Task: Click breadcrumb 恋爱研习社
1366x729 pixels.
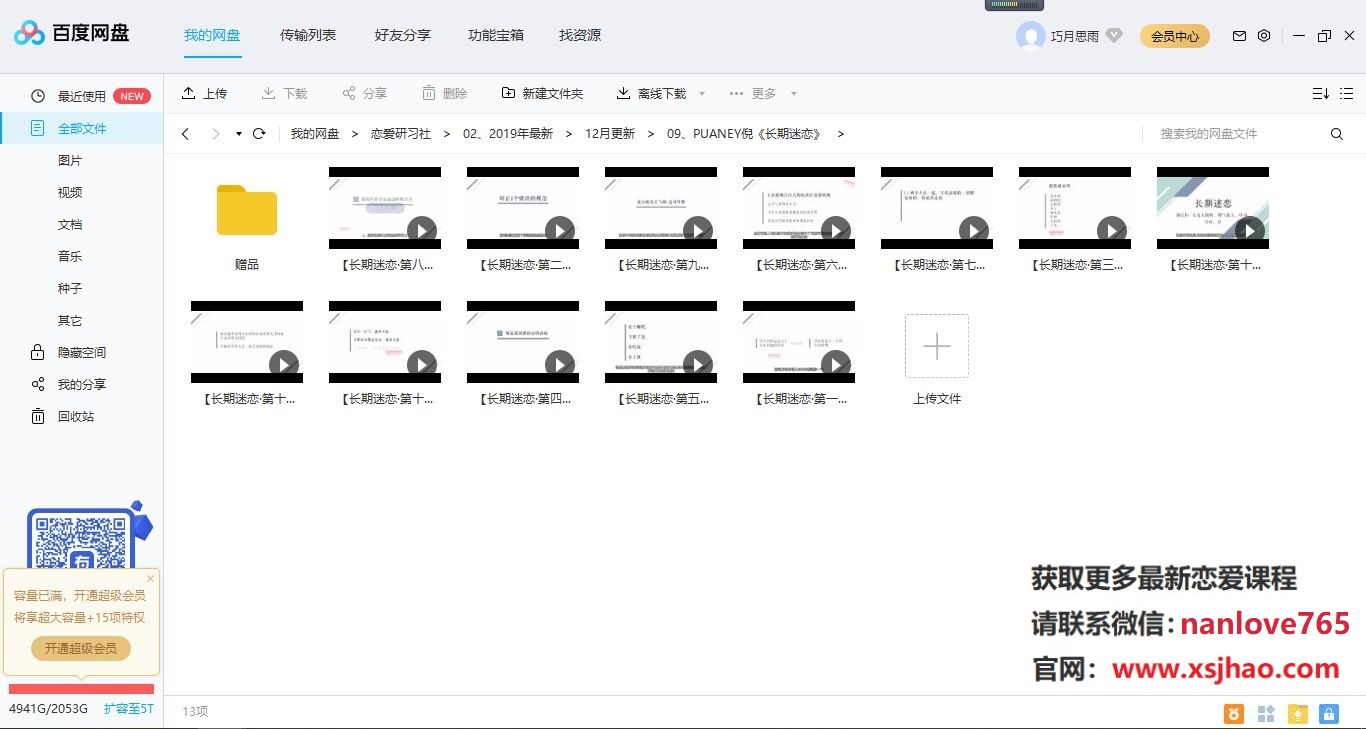Action: click(401, 134)
